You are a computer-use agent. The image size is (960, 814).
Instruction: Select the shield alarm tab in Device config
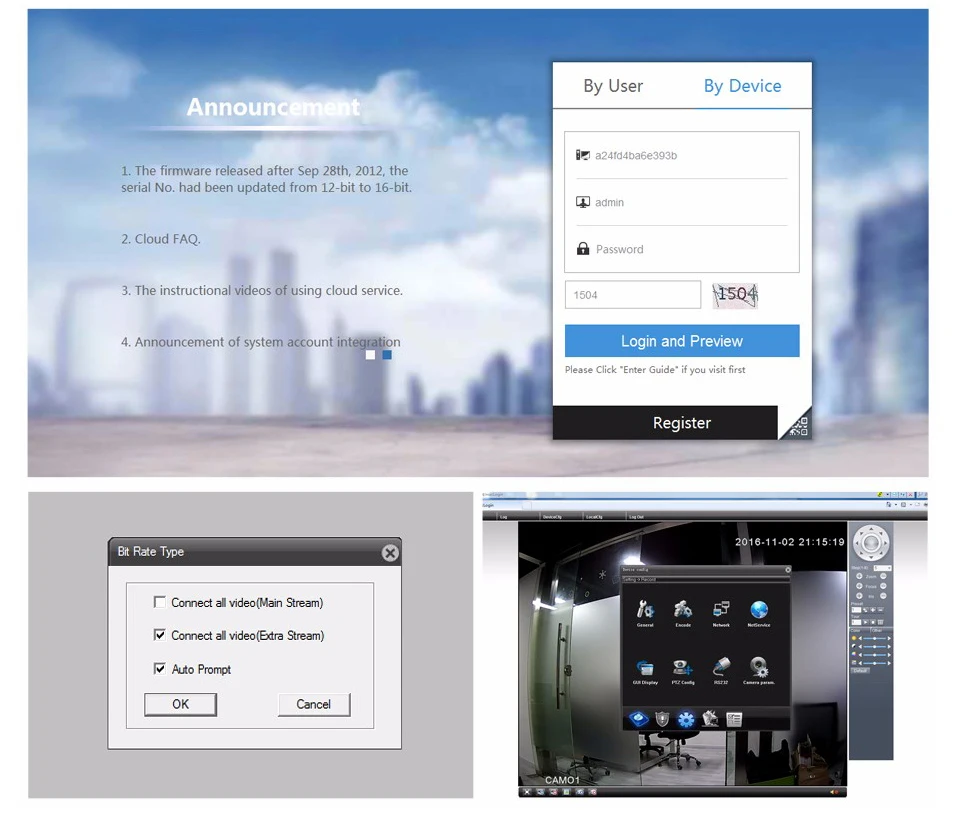662,719
